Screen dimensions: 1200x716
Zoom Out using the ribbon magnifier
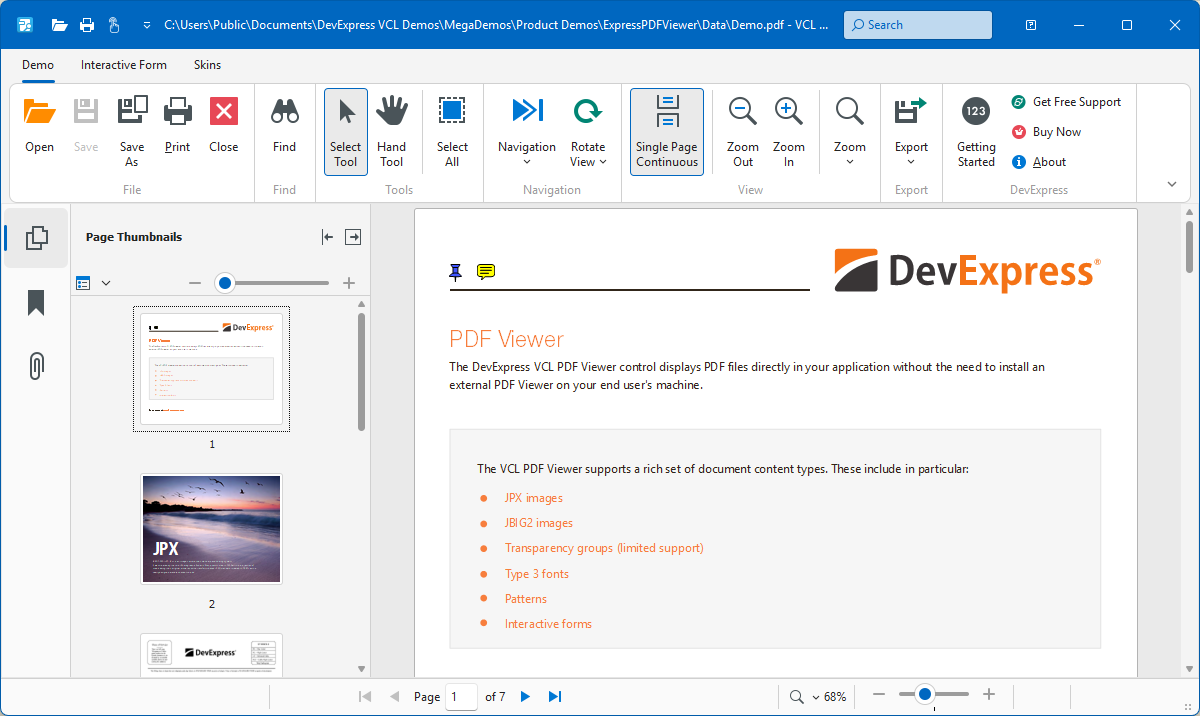tap(743, 130)
